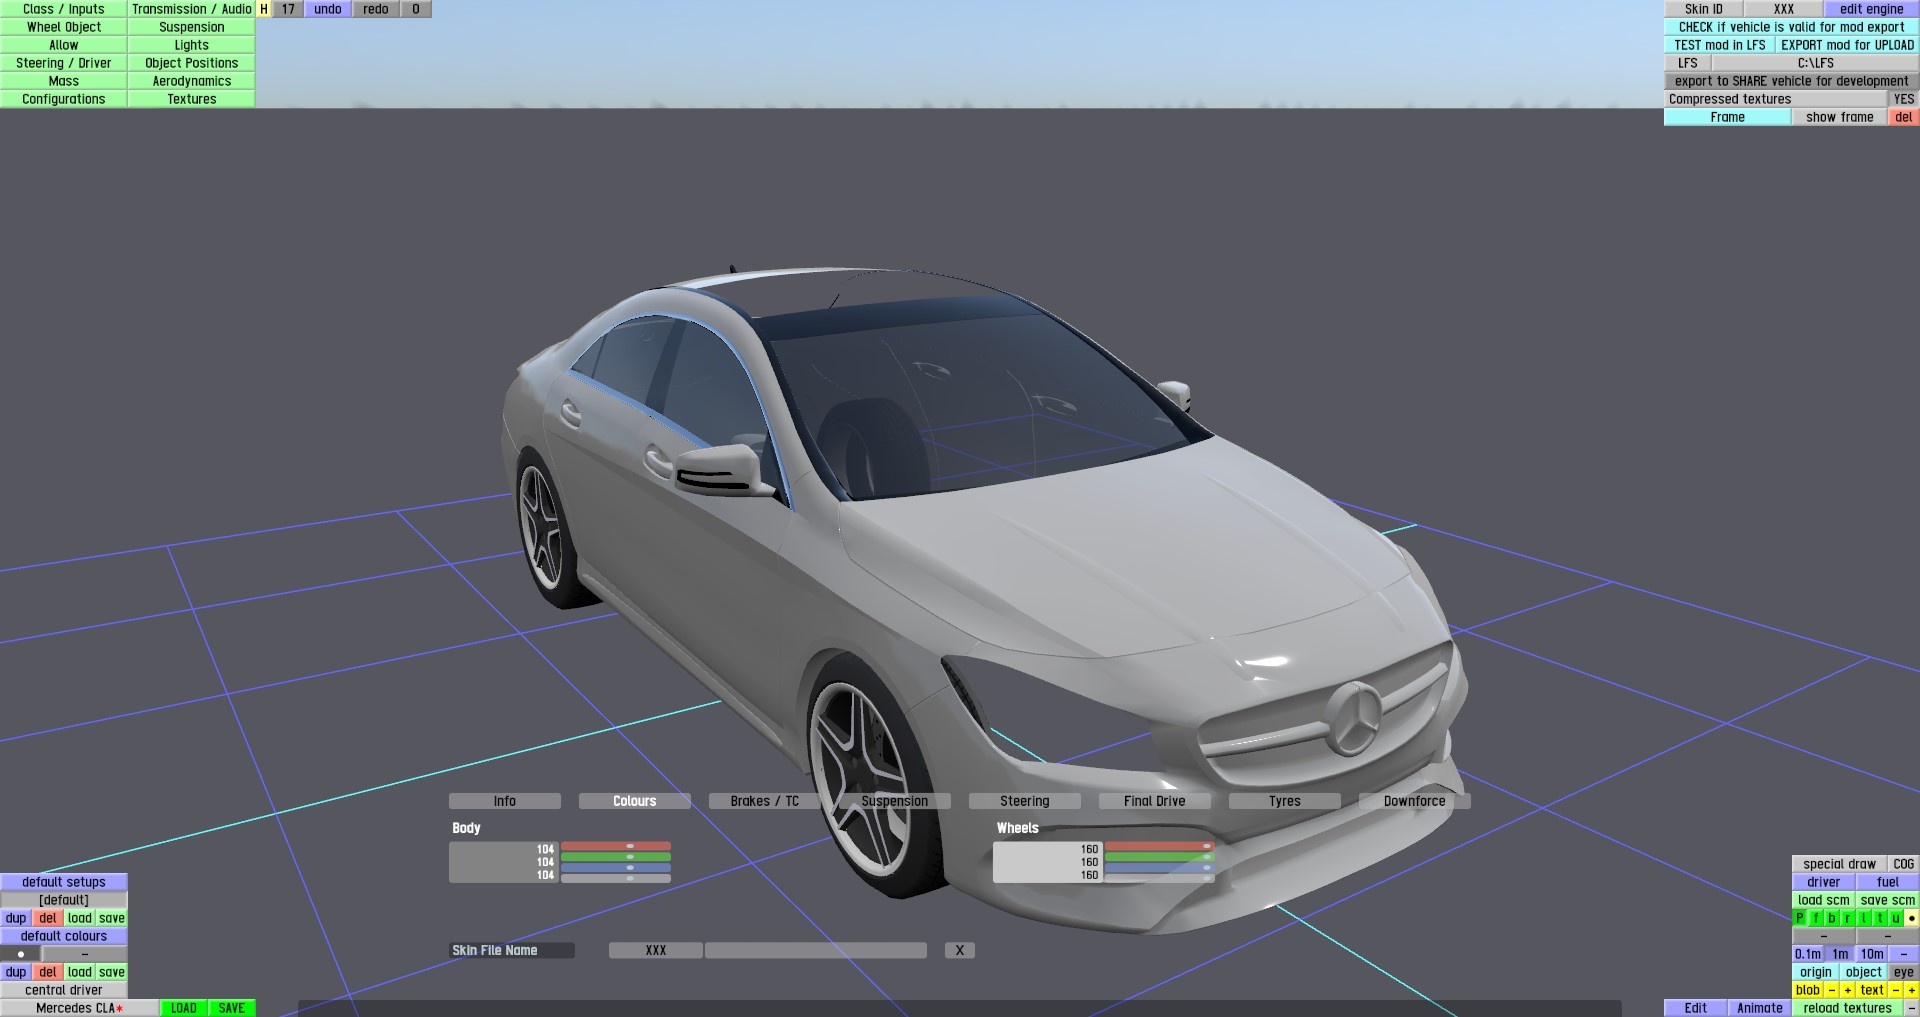This screenshot has width=1920, height=1017.
Task: Toggle COG display
Action: 1904,864
